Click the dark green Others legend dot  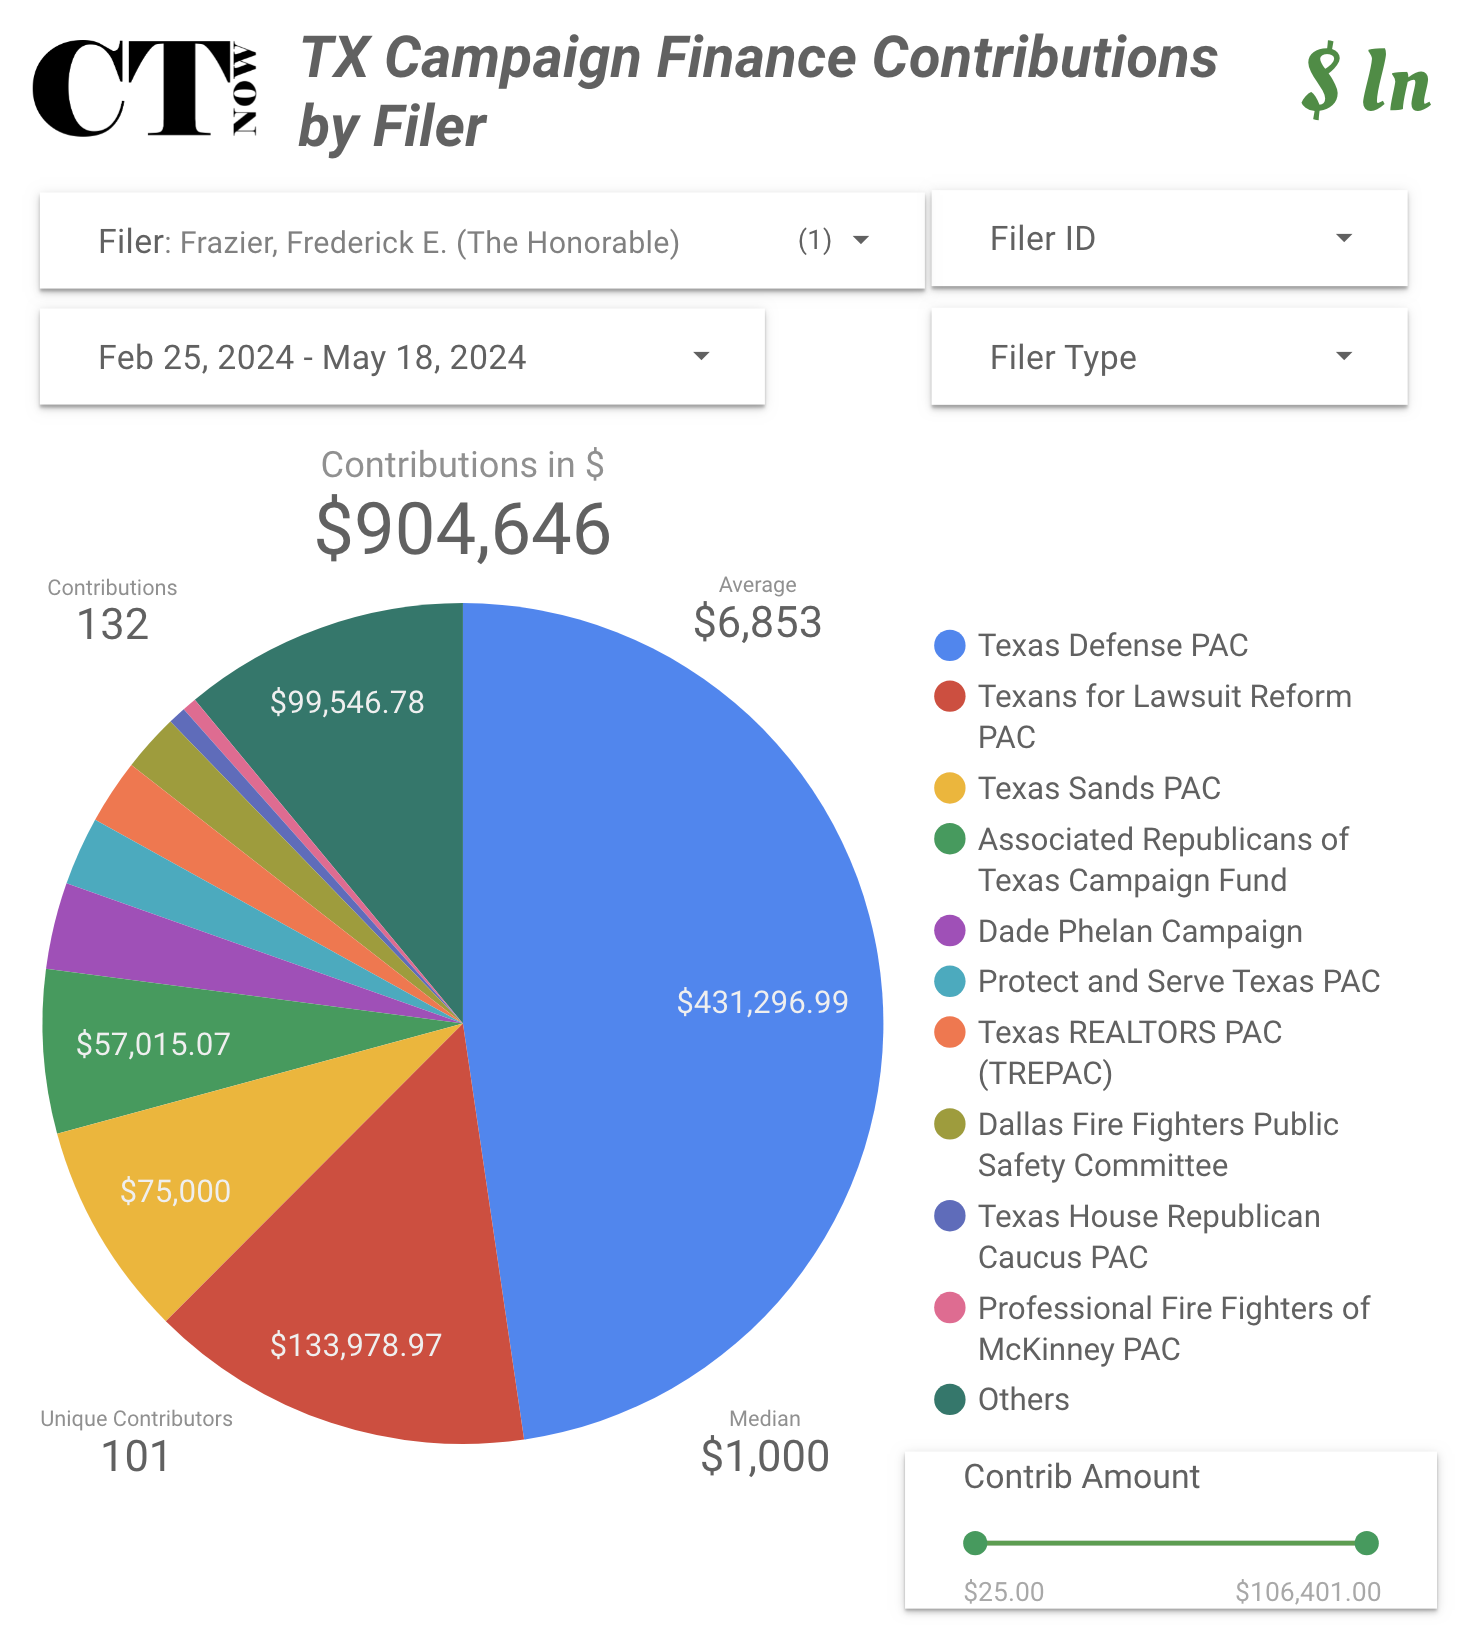(949, 1399)
